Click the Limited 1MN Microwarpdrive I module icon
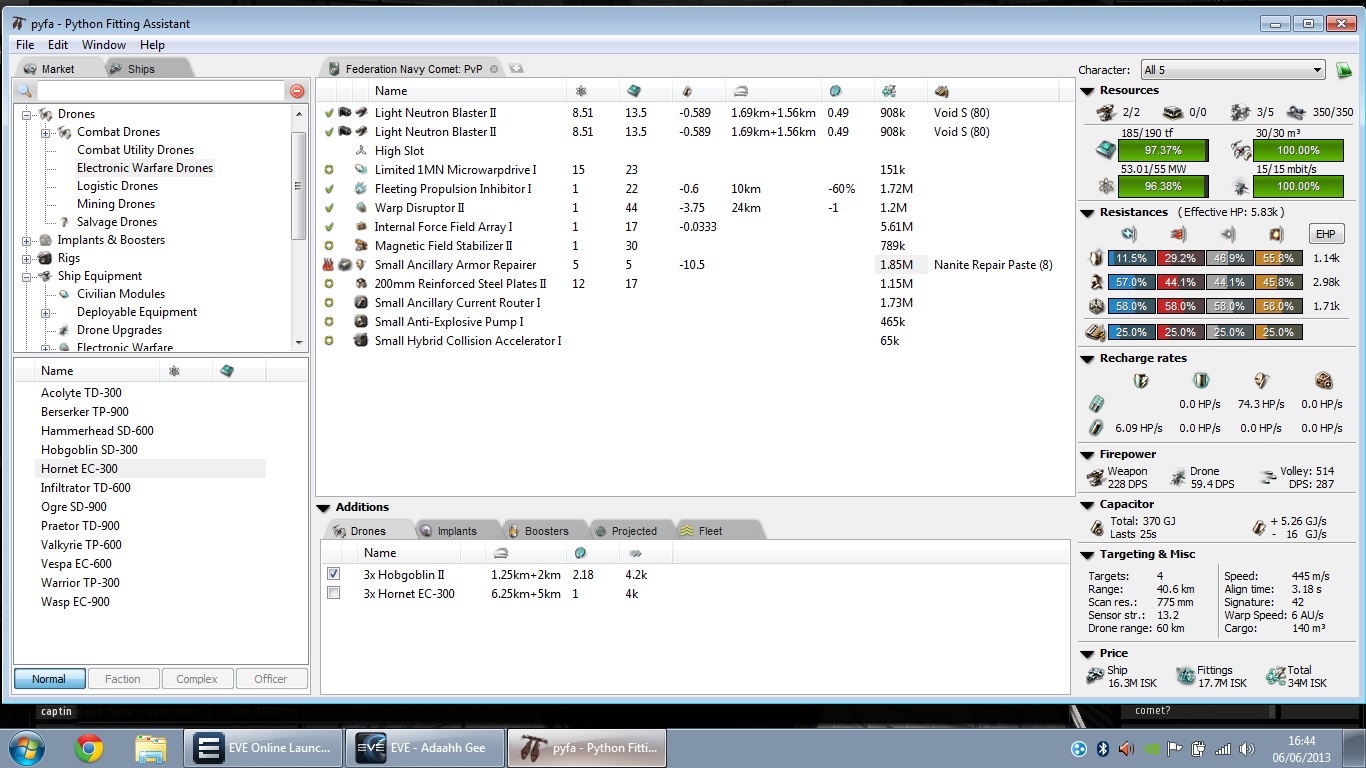 361,170
